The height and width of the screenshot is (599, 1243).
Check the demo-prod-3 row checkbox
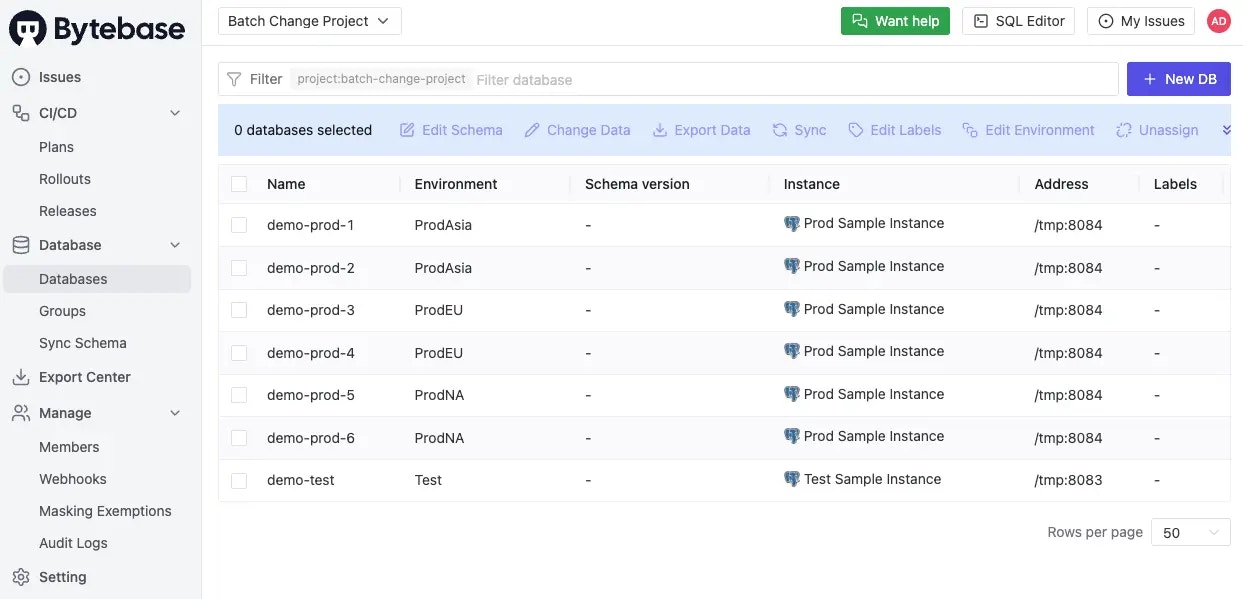[x=239, y=310]
